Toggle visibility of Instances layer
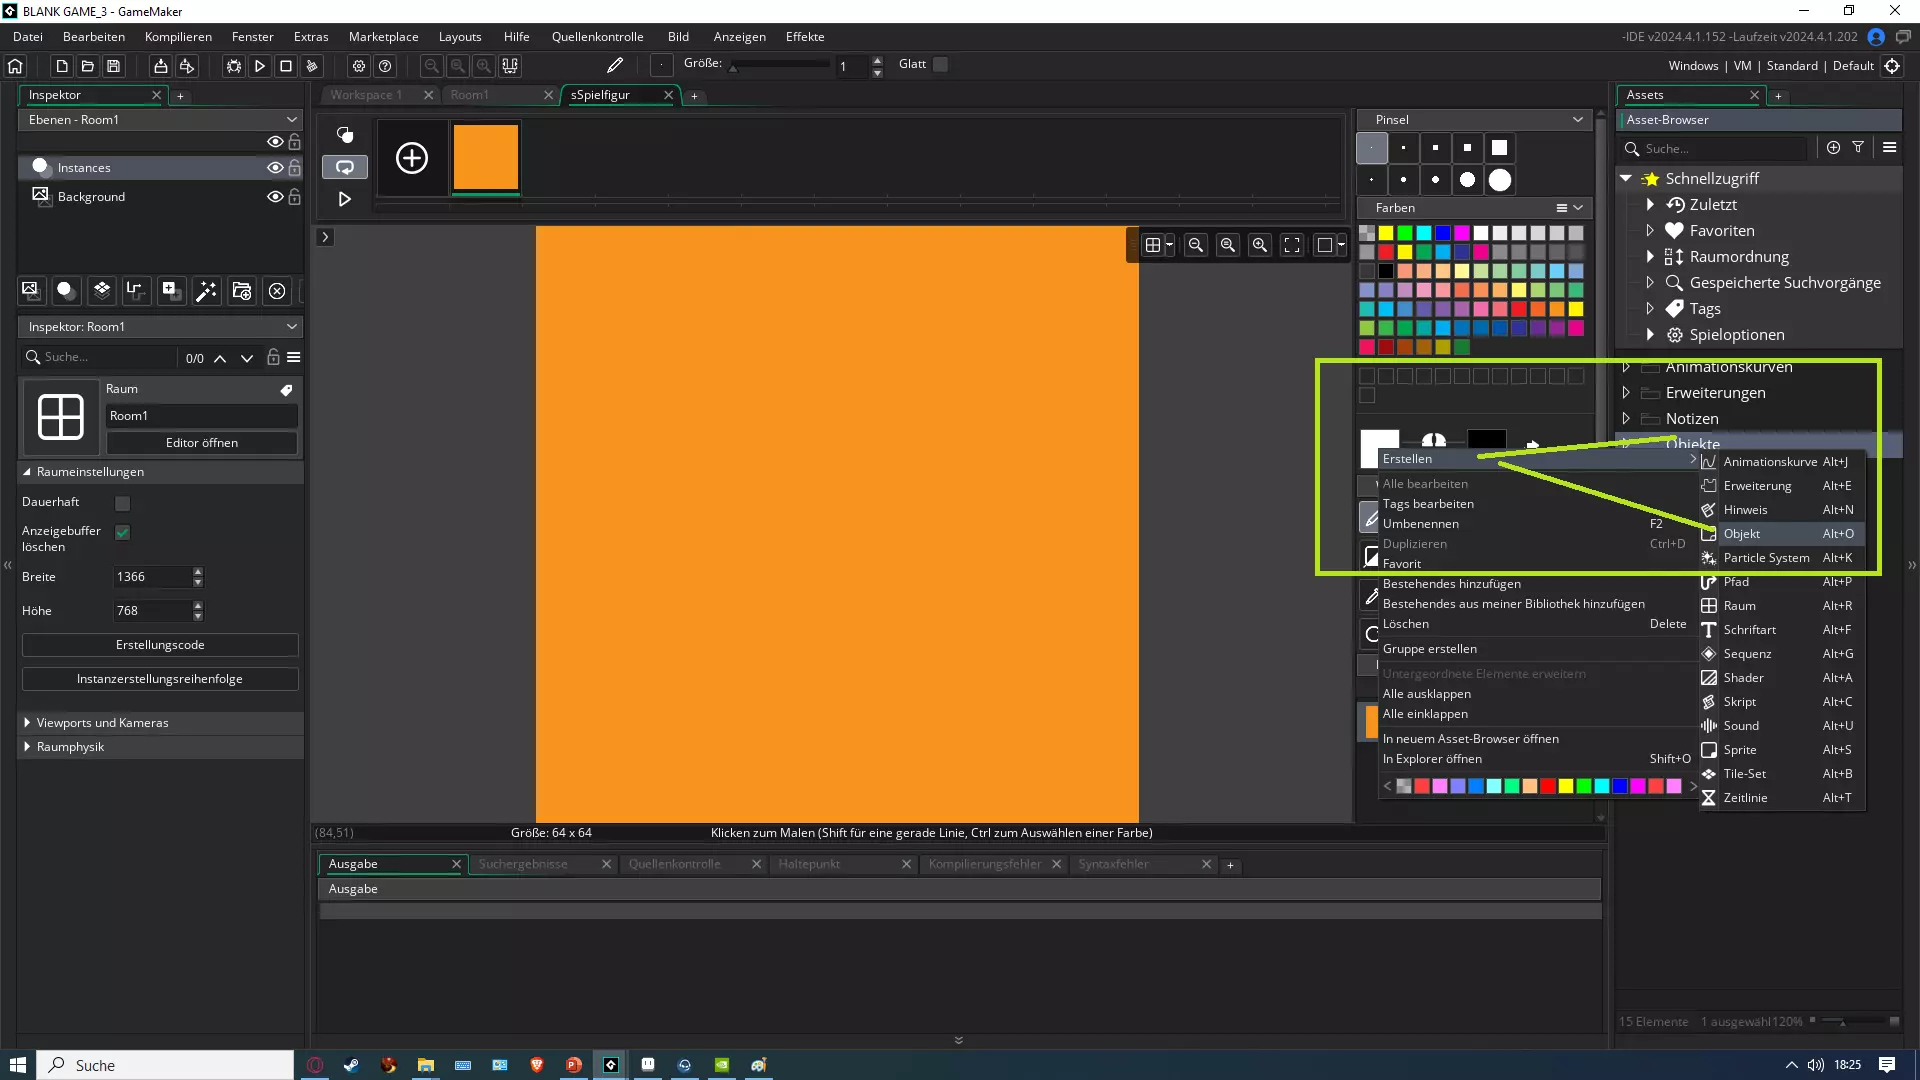 pyautogui.click(x=274, y=168)
